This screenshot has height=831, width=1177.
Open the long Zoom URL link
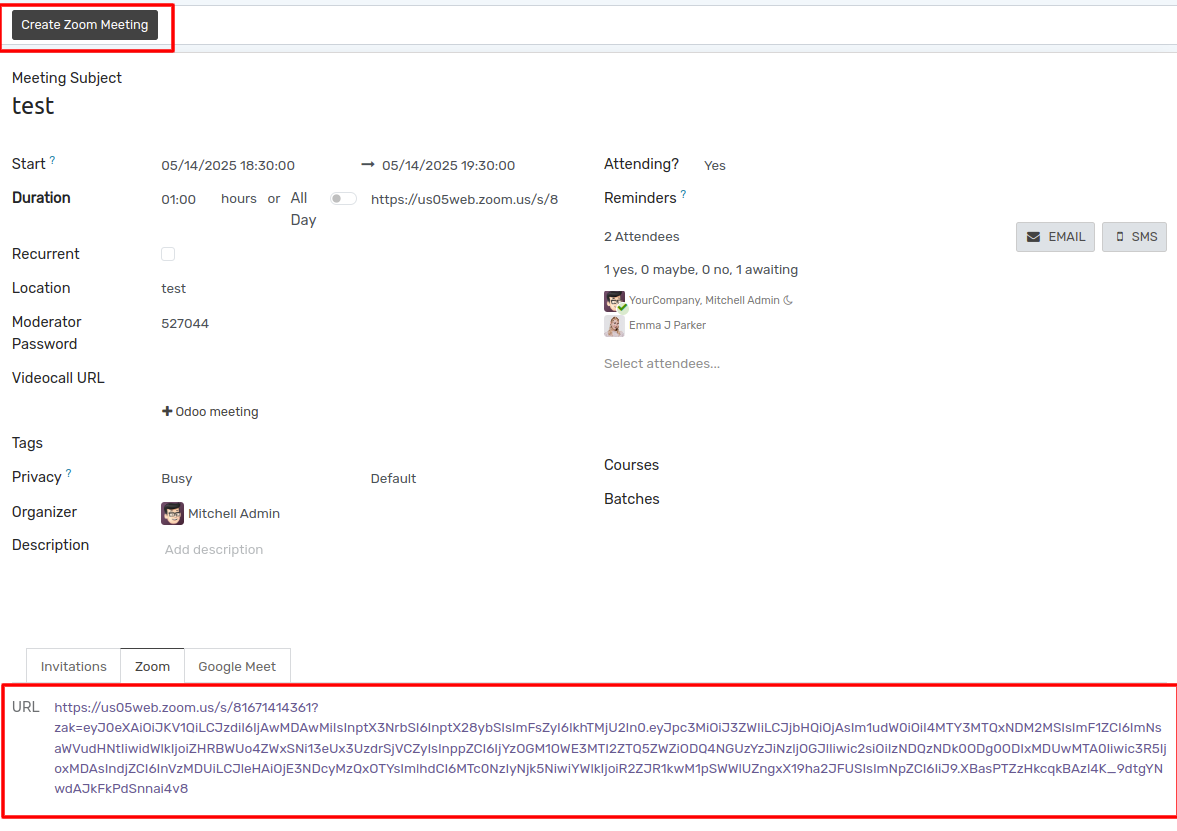[610, 748]
